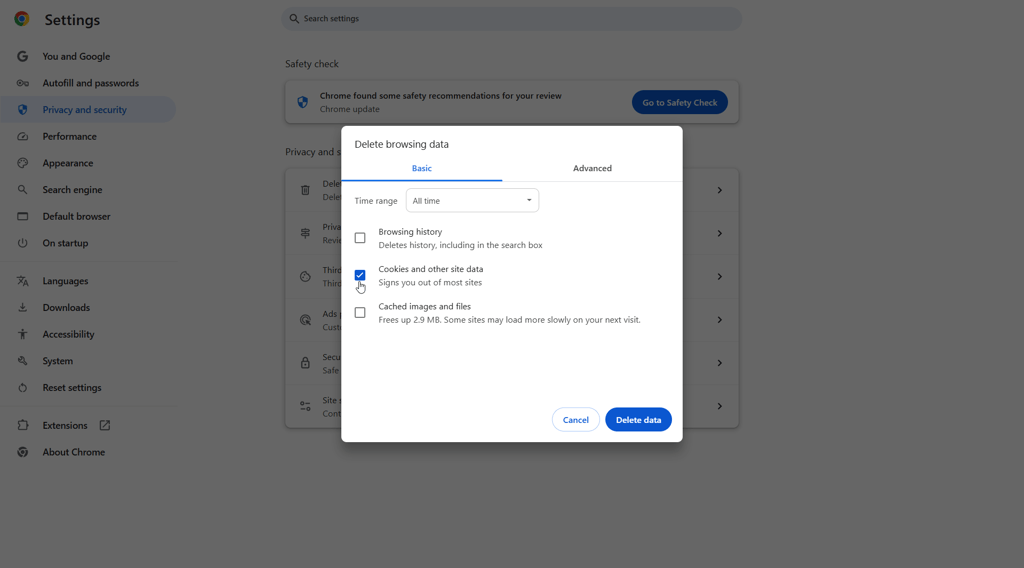Click the shield icon for Privacy and security
The height and width of the screenshot is (568, 1024).
[x=22, y=110]
